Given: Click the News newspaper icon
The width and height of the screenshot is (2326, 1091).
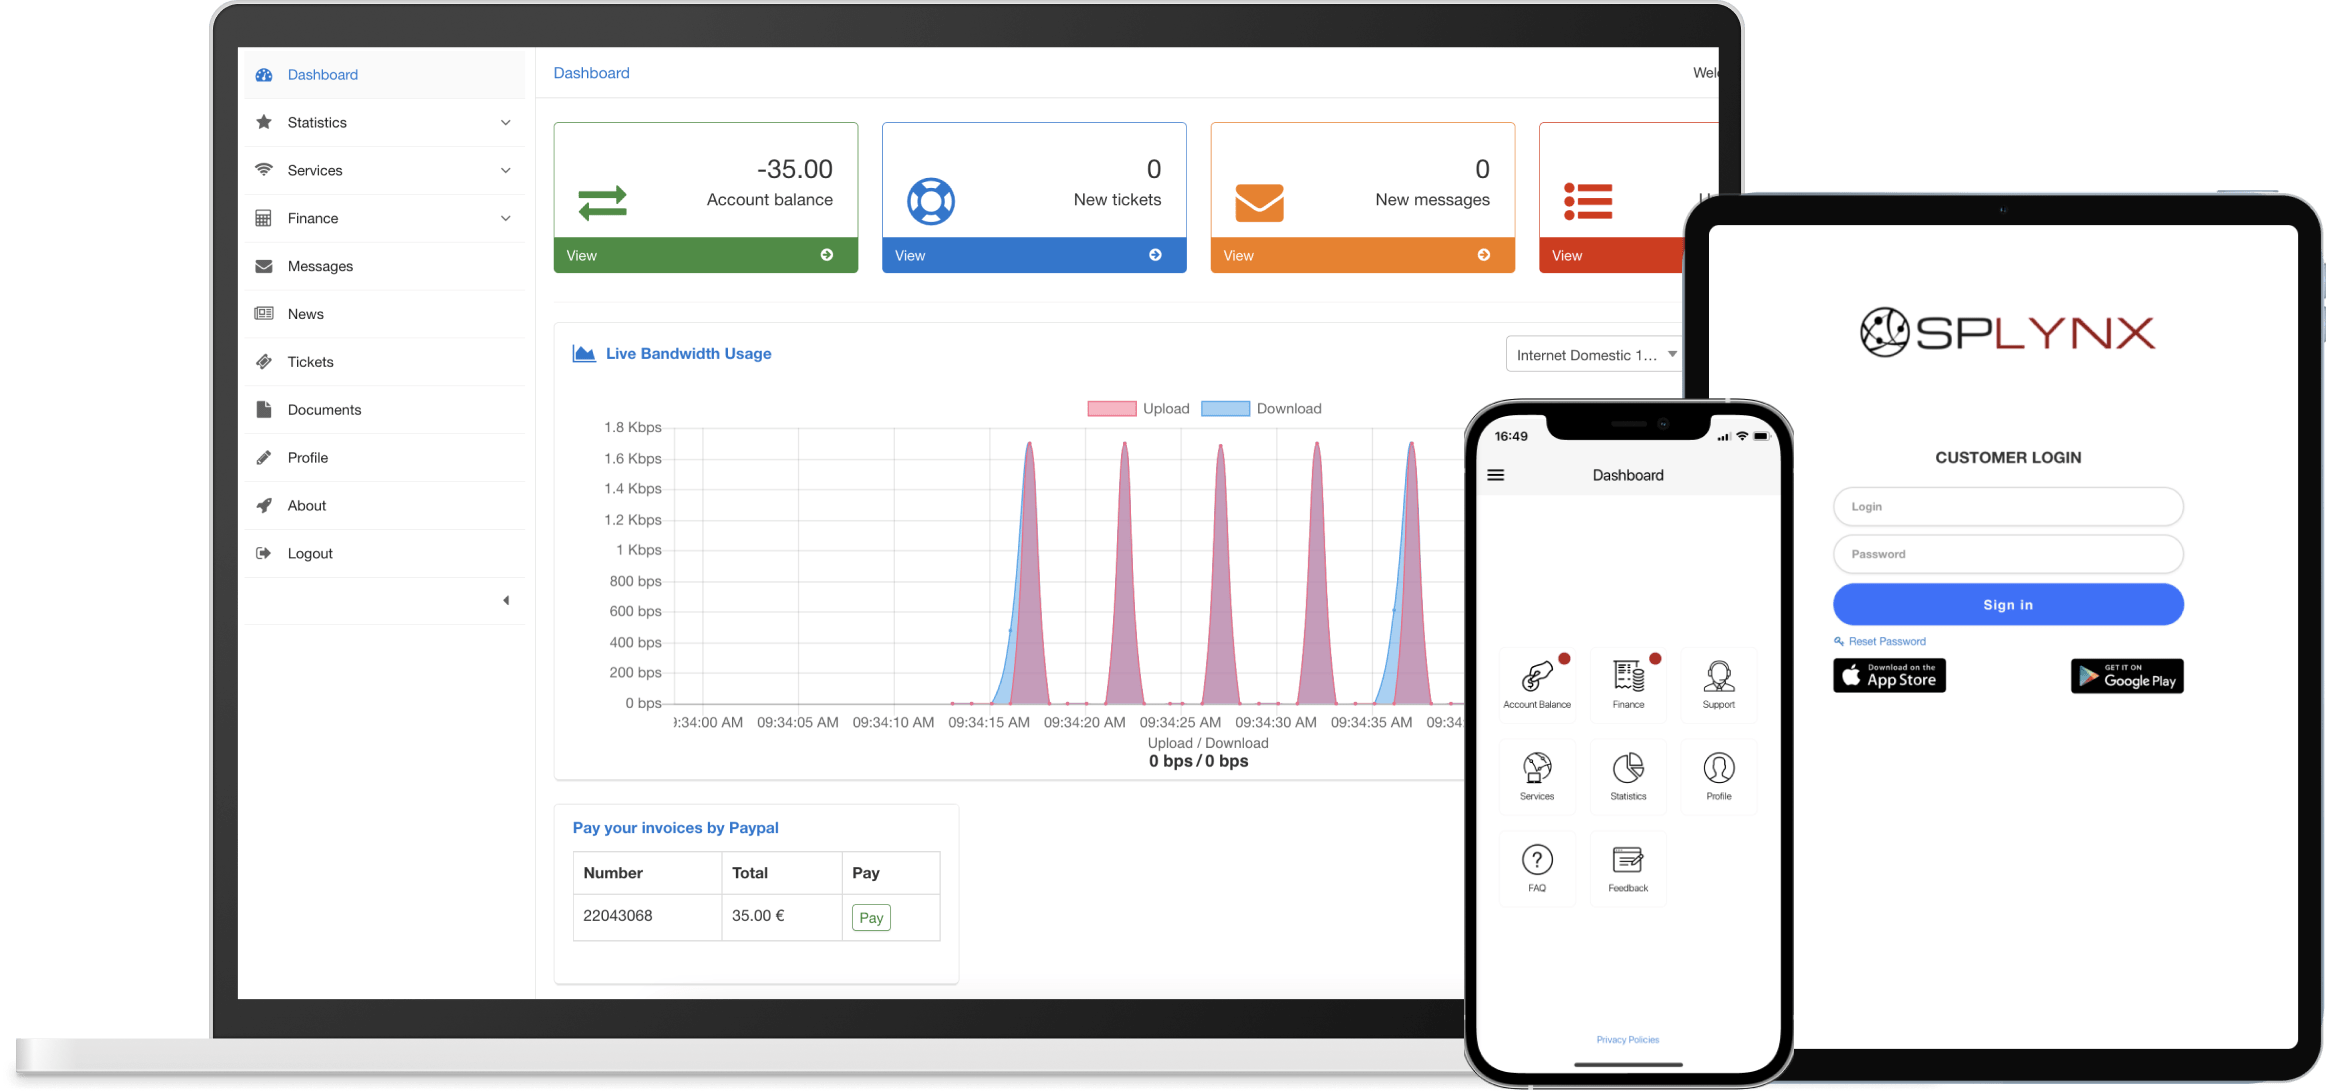Looking at the screenshot, I should click(264, 314).
